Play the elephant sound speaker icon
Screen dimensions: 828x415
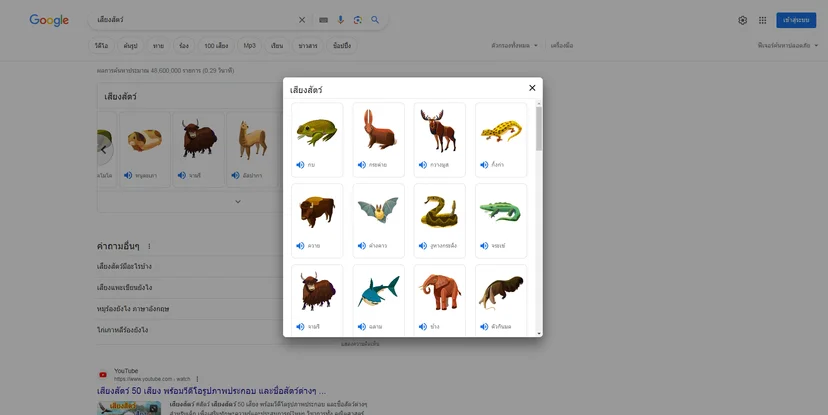pos(423,326)
